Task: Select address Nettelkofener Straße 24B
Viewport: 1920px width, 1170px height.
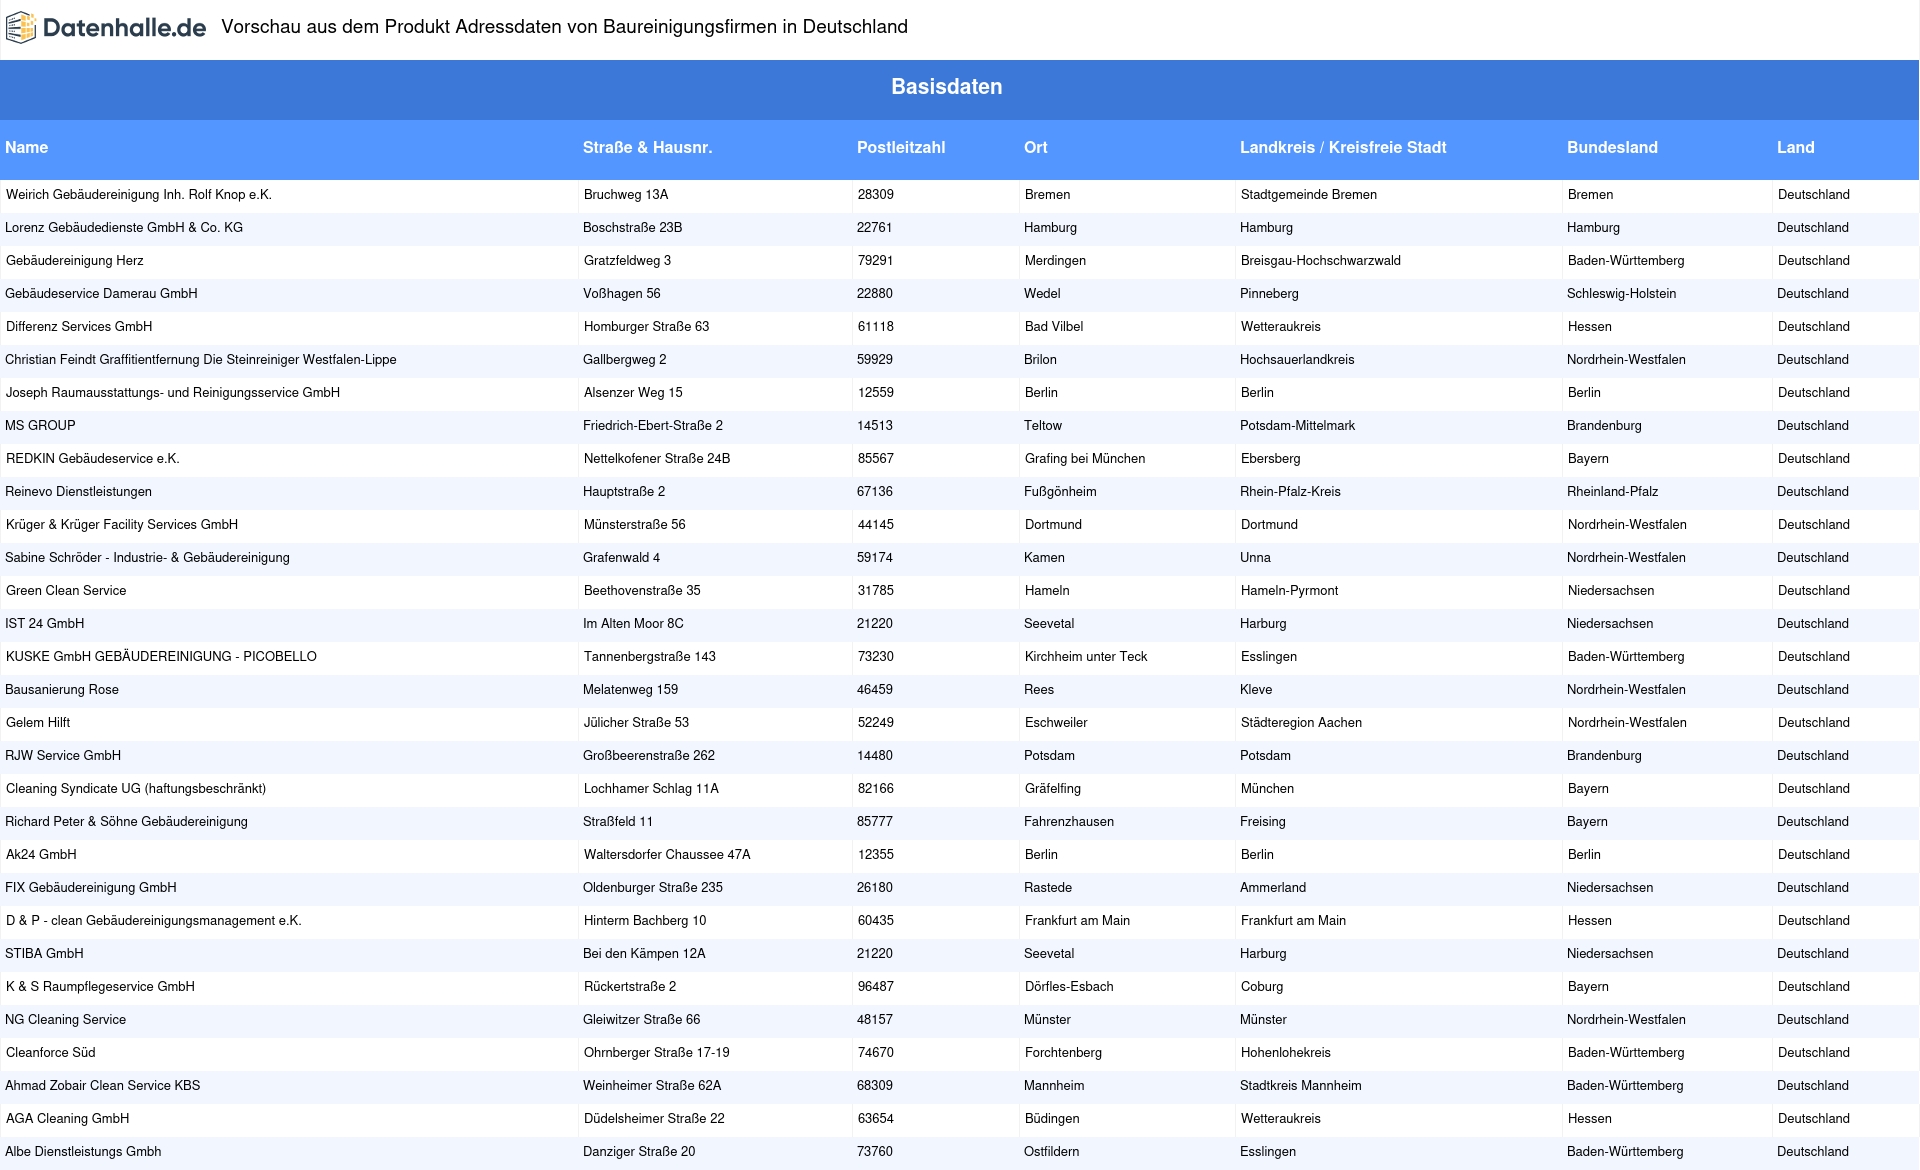Action: pyautogui.click(x=657, y=459)
